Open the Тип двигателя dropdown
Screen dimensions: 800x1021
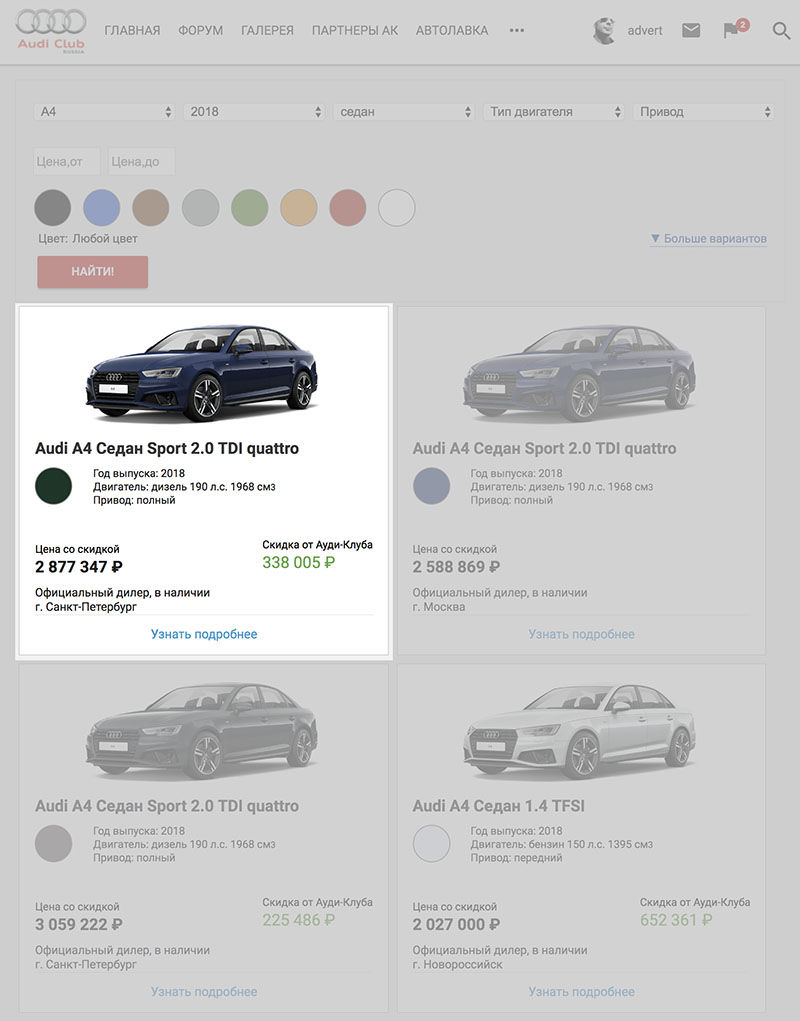553,112
